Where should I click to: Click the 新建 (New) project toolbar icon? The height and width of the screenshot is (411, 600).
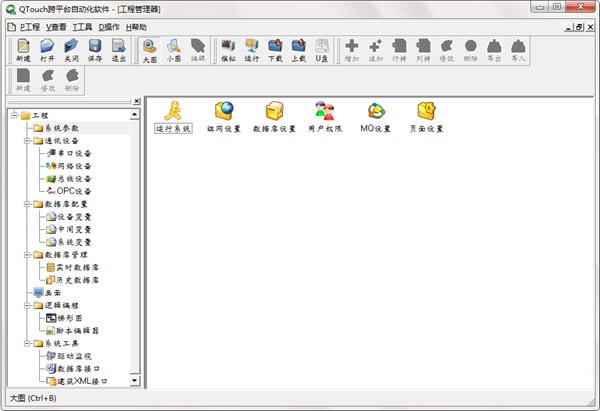tap(23, 50)
